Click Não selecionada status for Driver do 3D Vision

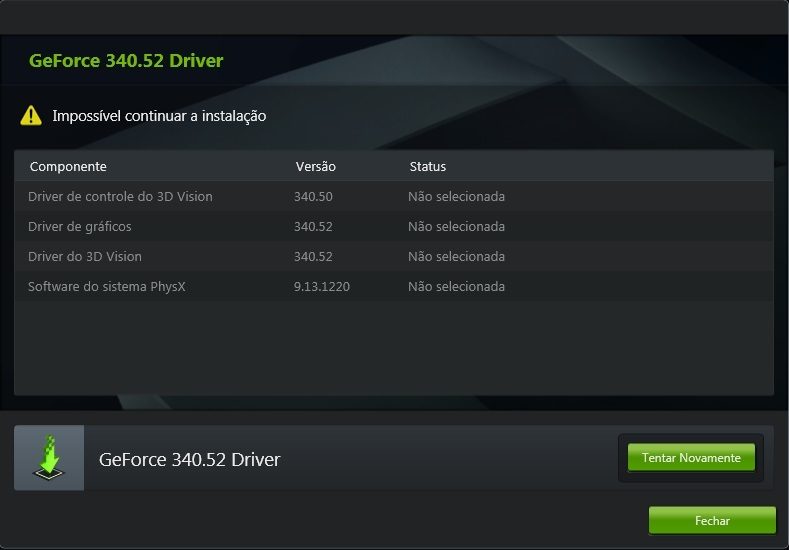click(x=456, y=256)
